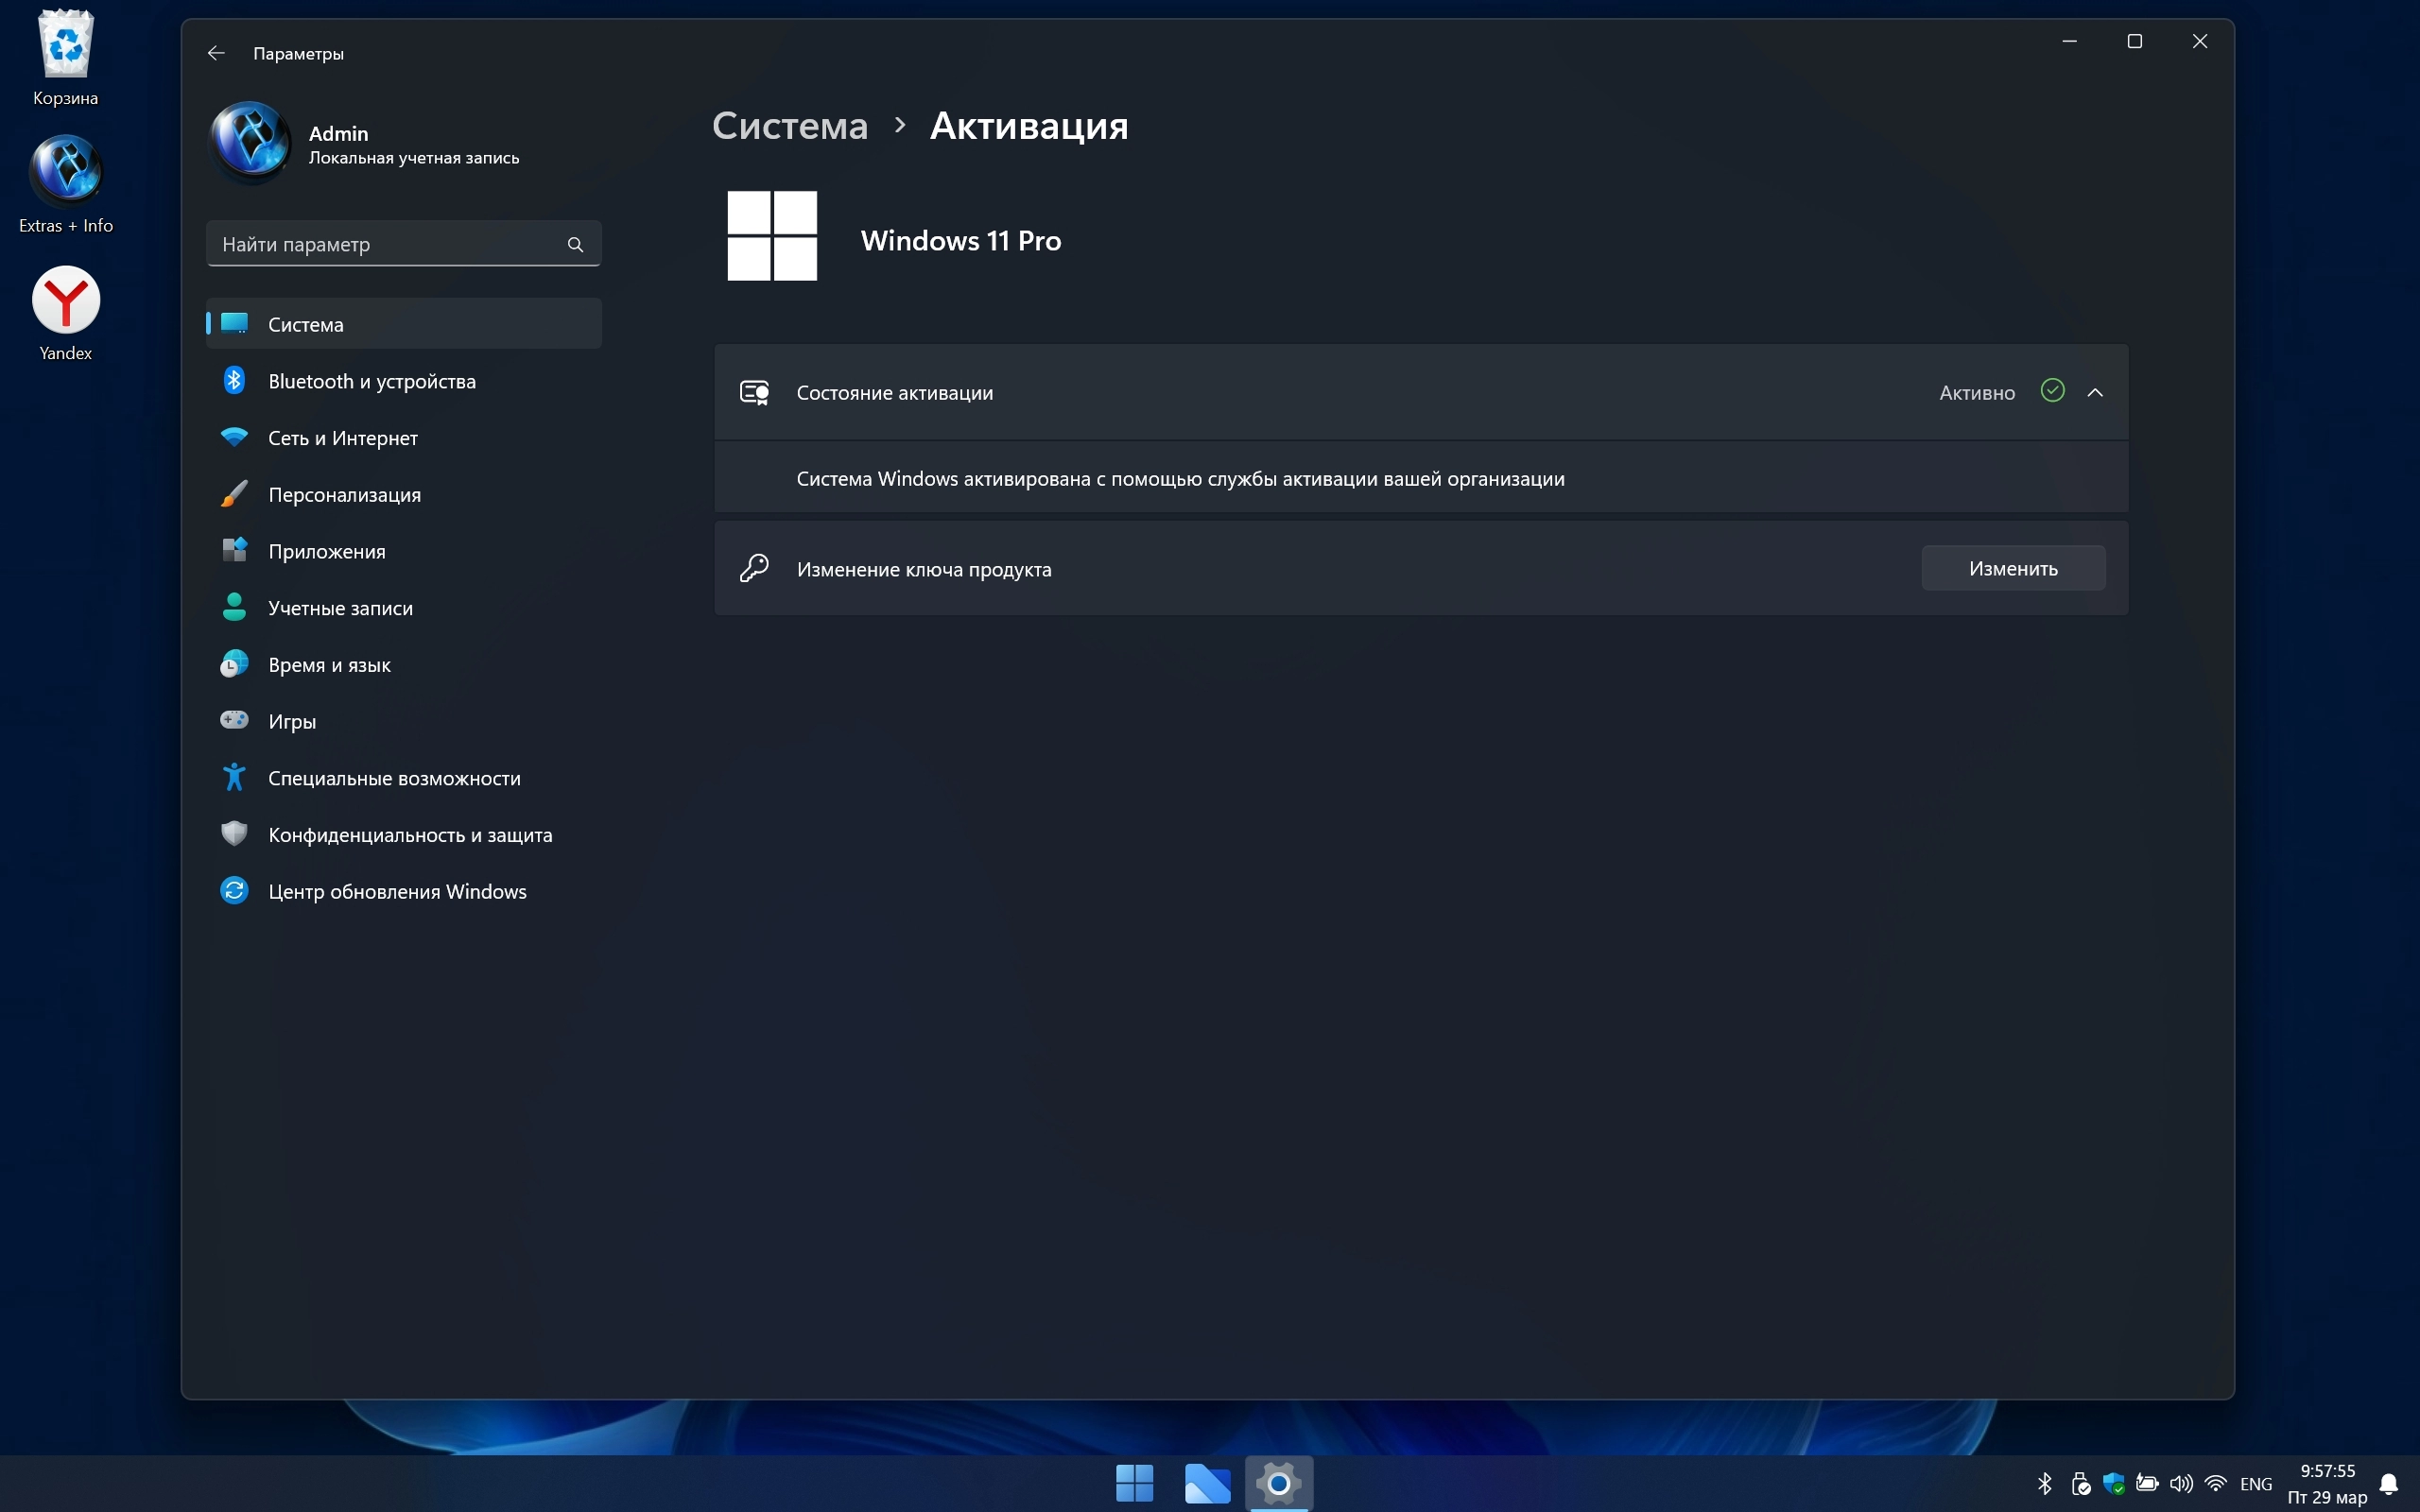Open Сеть и Интернет settings
The width and height of the screenshot is (2420, 1512).
coord(342,438)
